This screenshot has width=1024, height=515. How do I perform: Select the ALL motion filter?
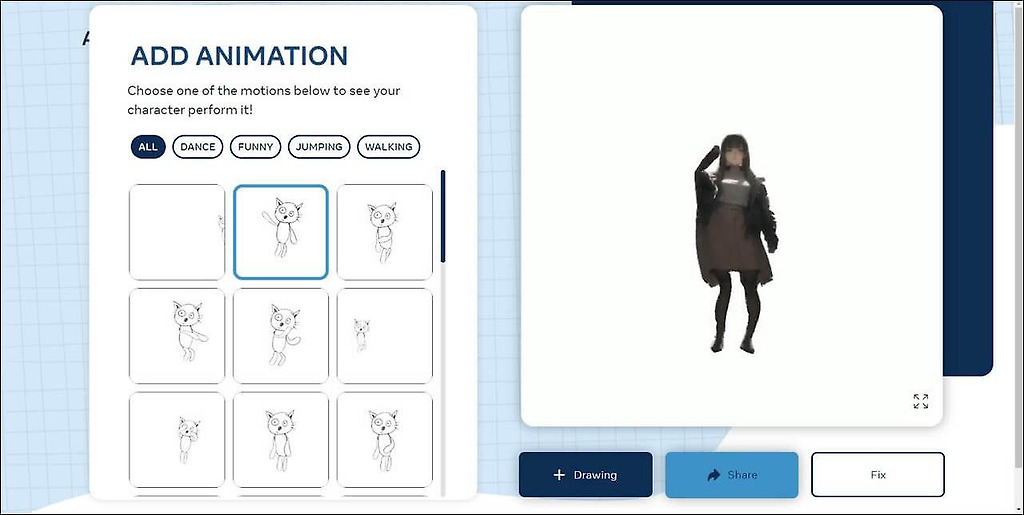[x=148, y=147]
